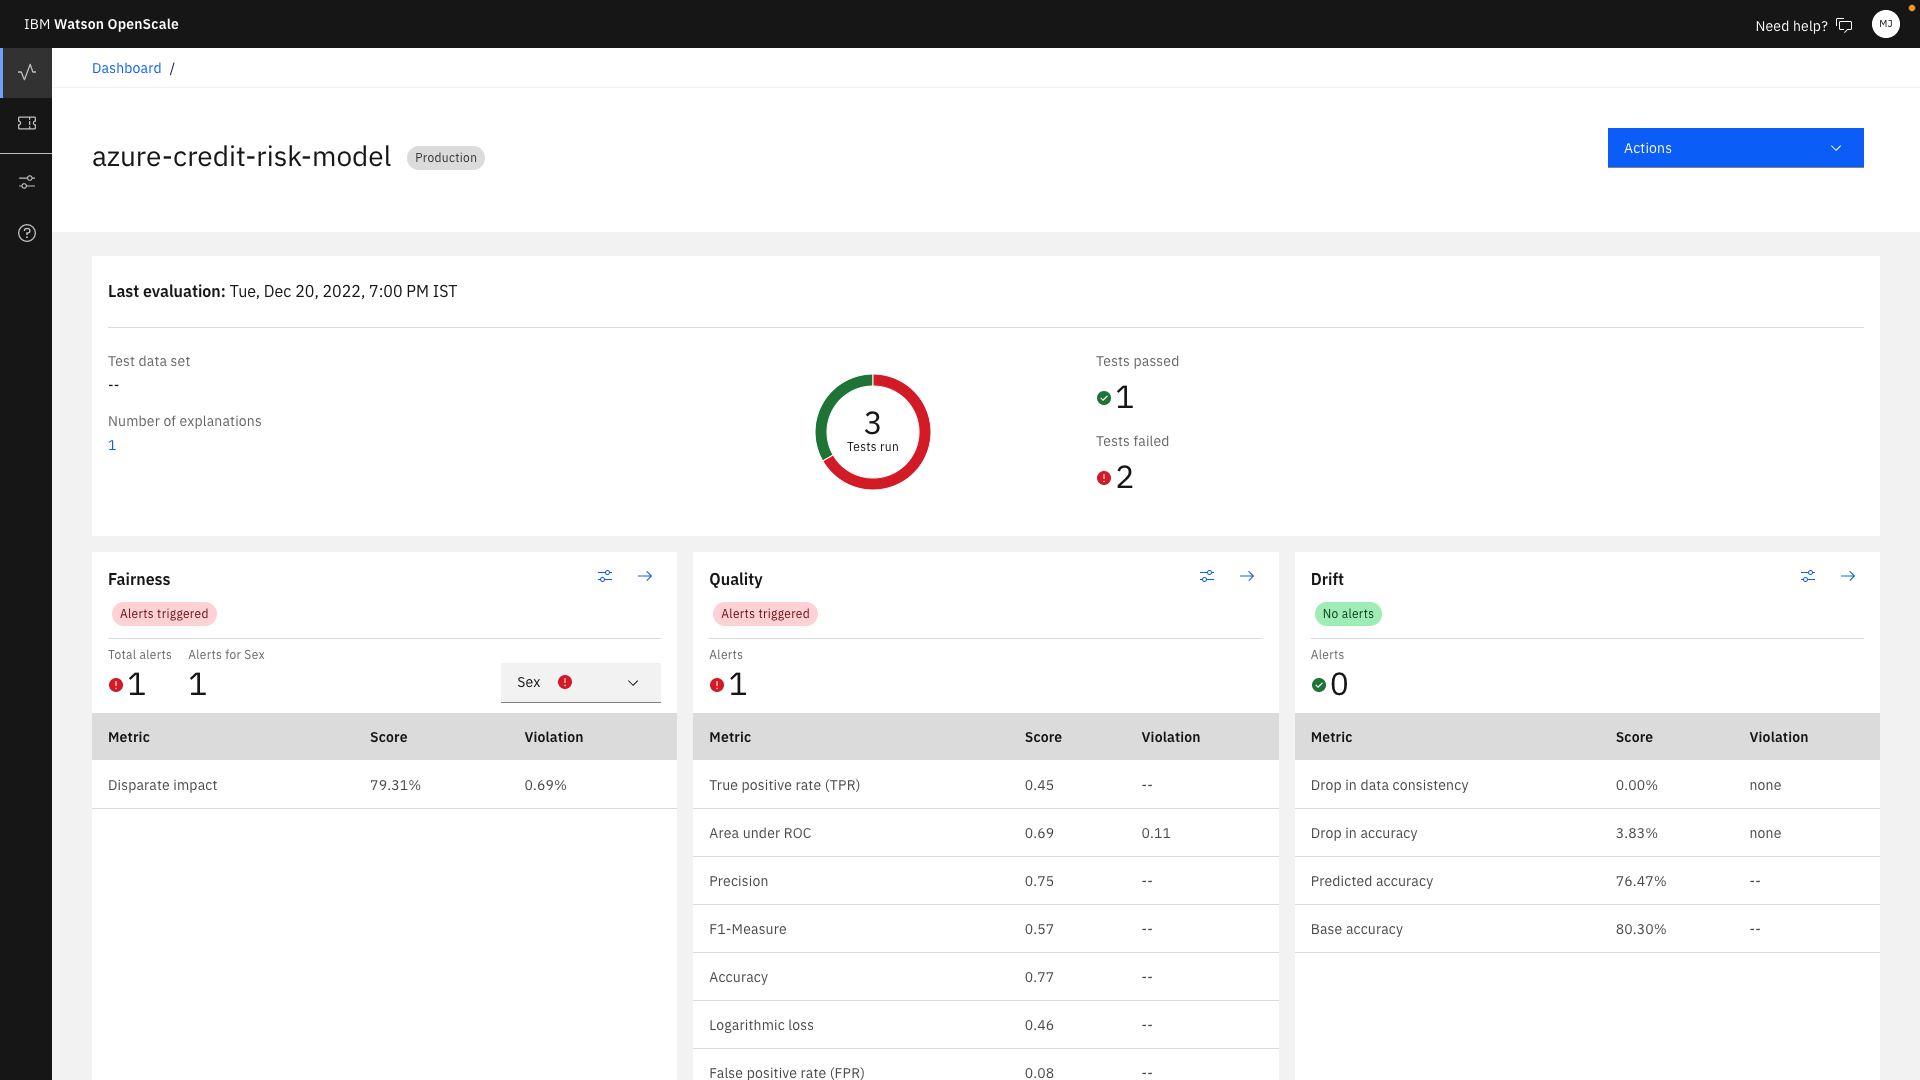The width and height of the screenshot is (1920, 1080).
Task: Expand the Actions dropdown
Action: tap(1735, 148)
